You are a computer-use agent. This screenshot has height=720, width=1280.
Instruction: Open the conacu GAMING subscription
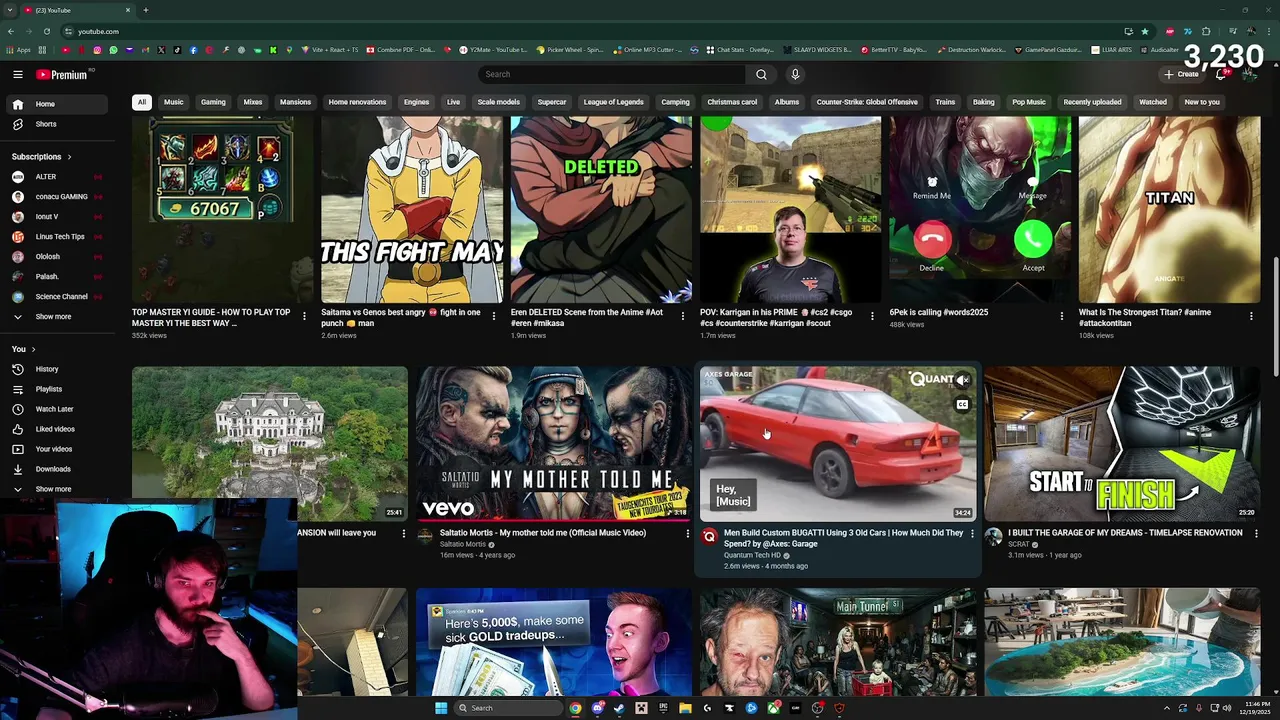pyautogui.click(x=56, y=197)
